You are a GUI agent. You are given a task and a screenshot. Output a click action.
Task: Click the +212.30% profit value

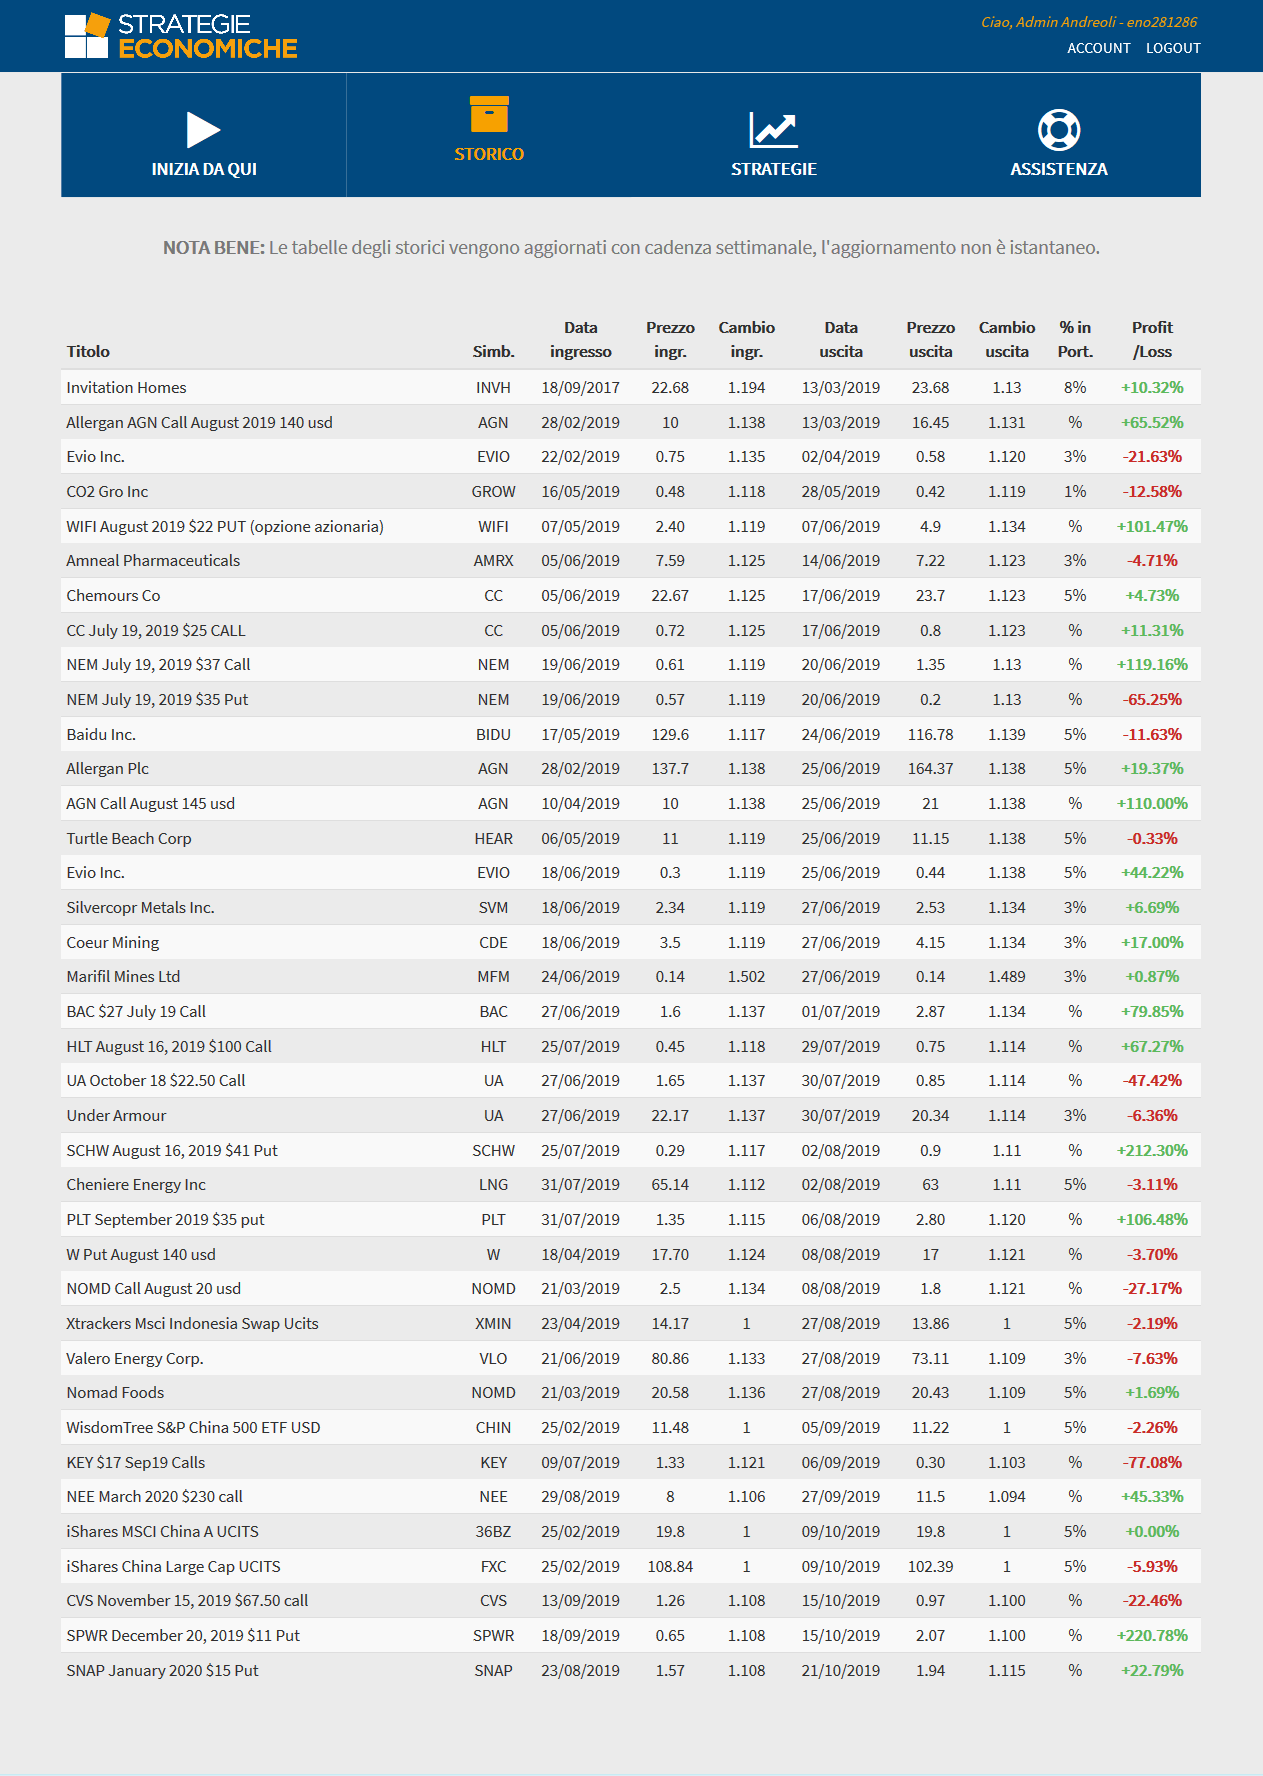1152,1150
